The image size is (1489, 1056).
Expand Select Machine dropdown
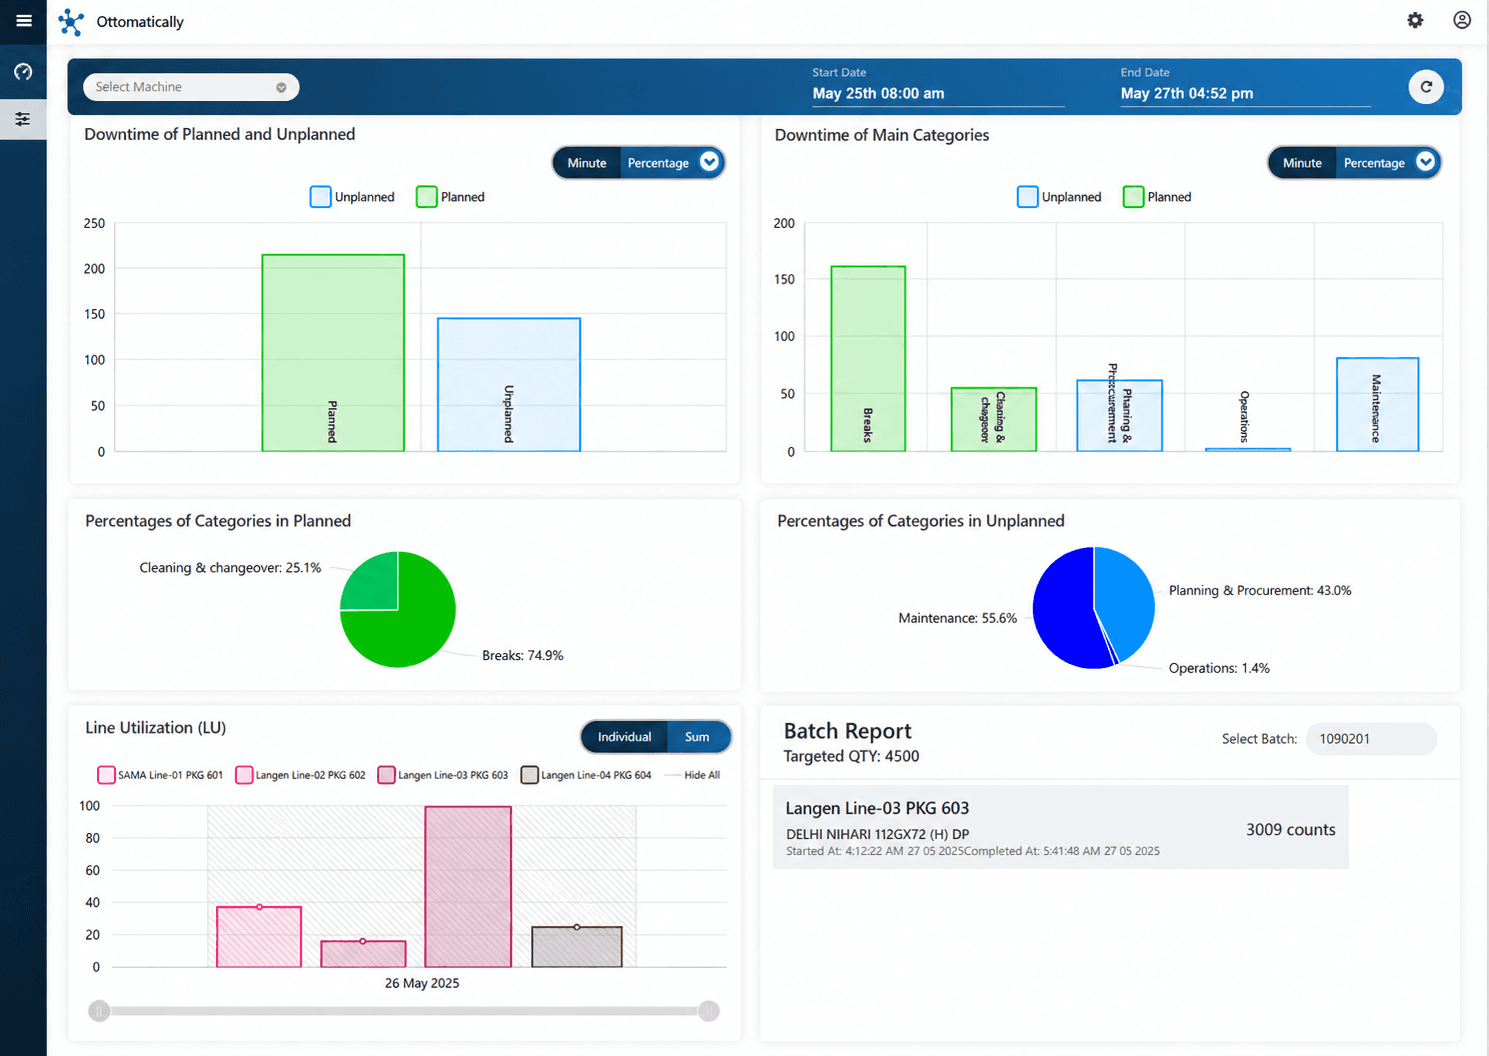191,87
